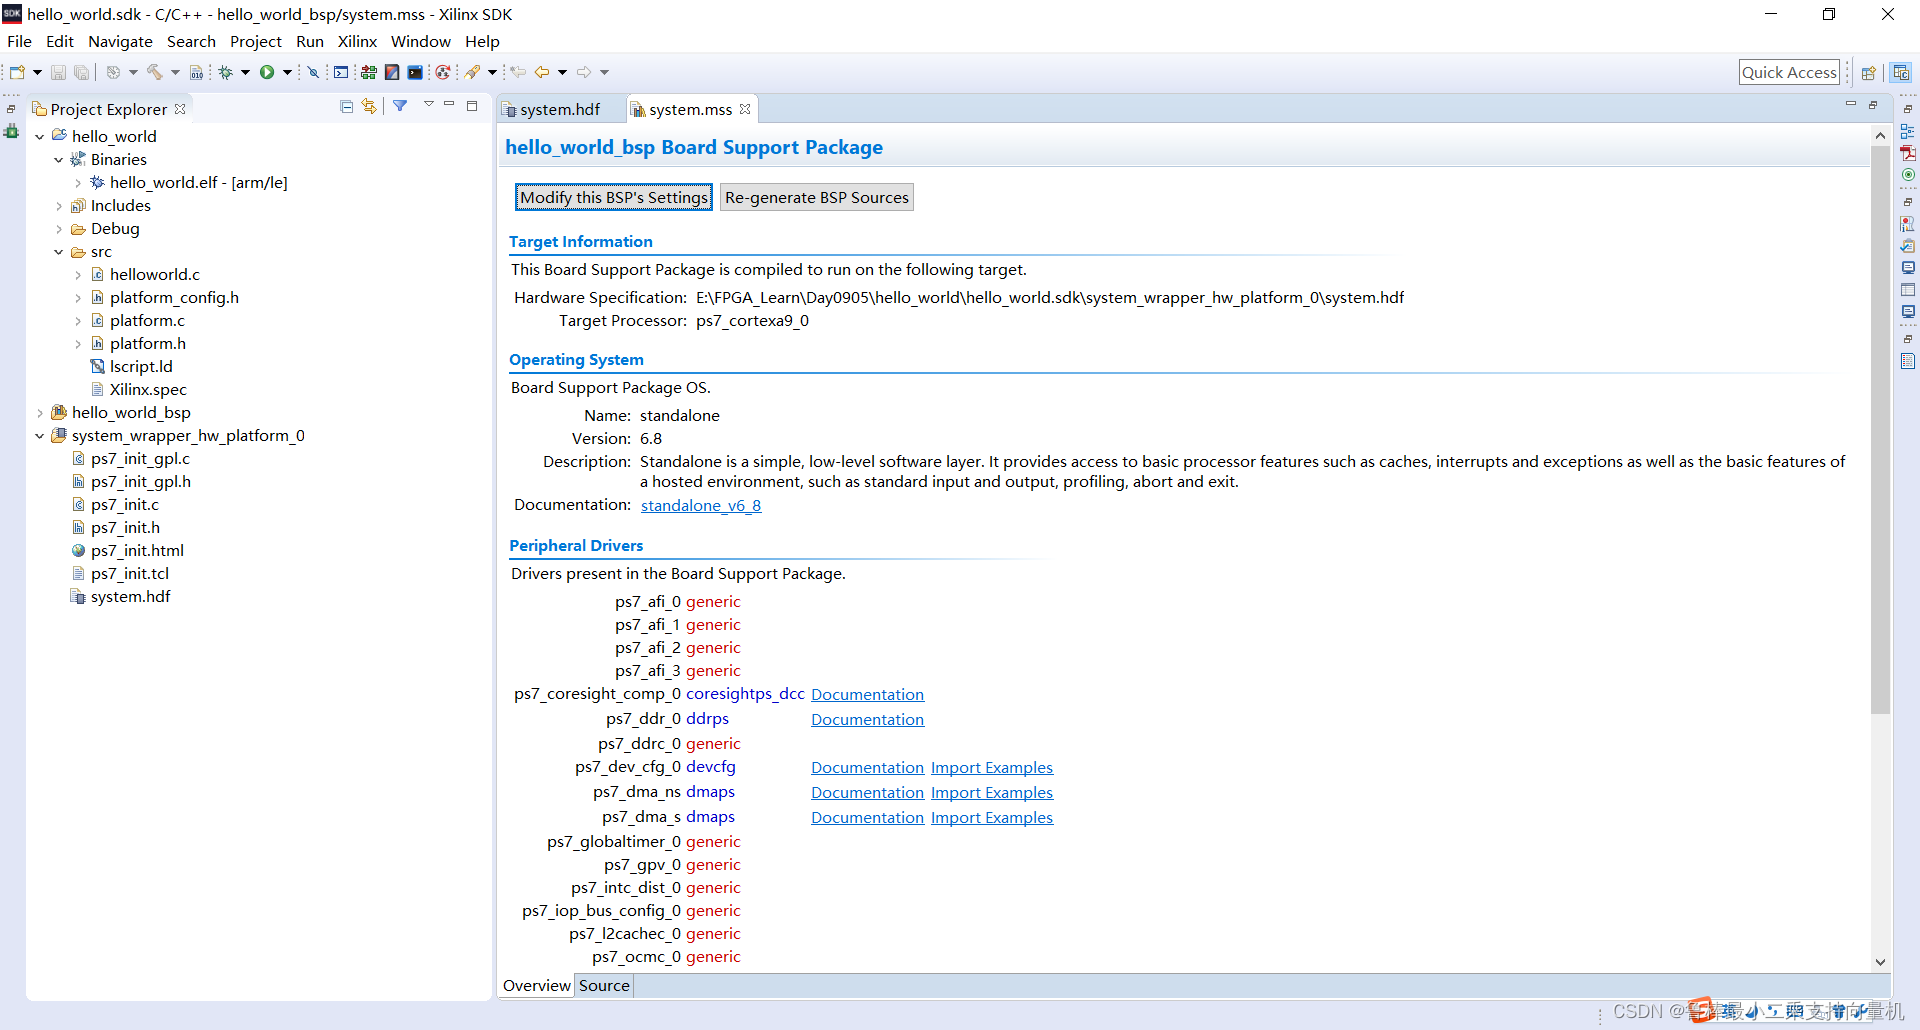Open the black XSCT console icon
Viewport: 1920px width, 1030px height.
tap(415, 72)
